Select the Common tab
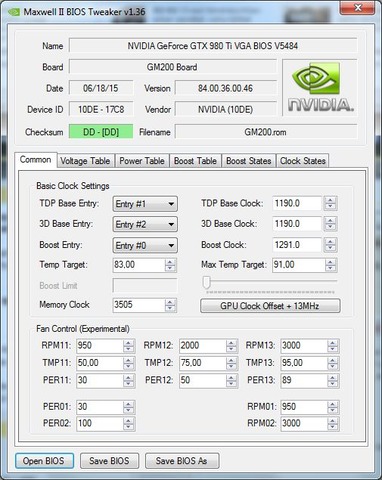The height and width of the screenshot is (480, 382). (36, 160)
